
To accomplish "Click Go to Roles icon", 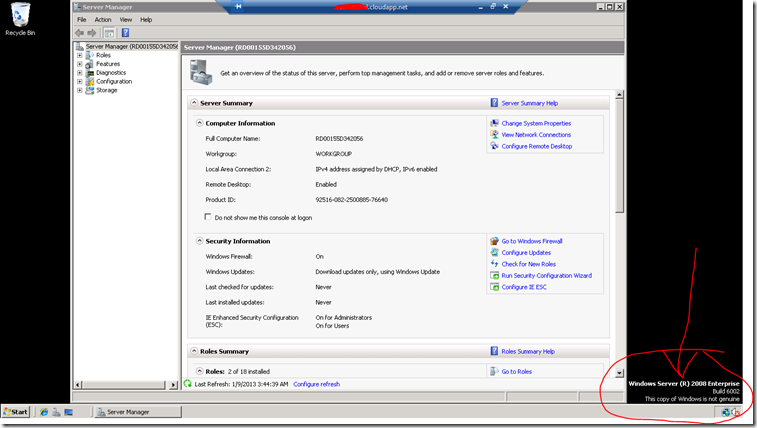I will (x=494, y=371).
